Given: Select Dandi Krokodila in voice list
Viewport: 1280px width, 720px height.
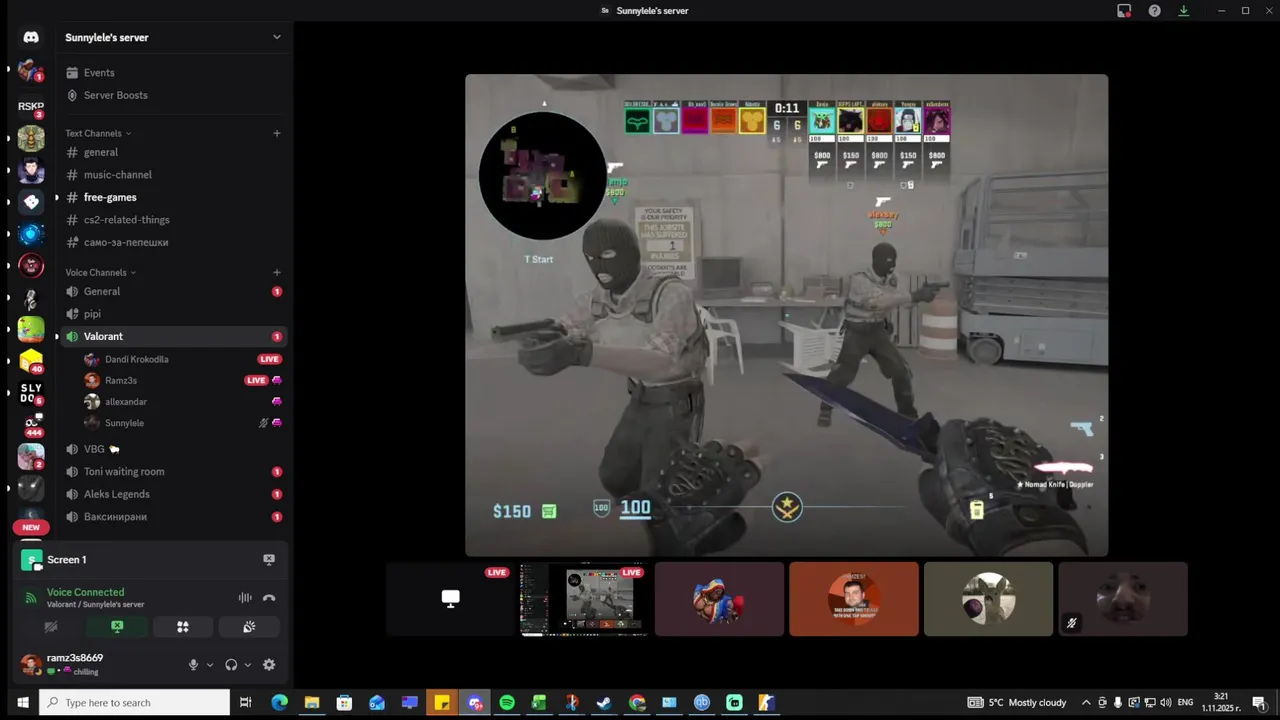Looking at the screenshot, I should [184, 359].
